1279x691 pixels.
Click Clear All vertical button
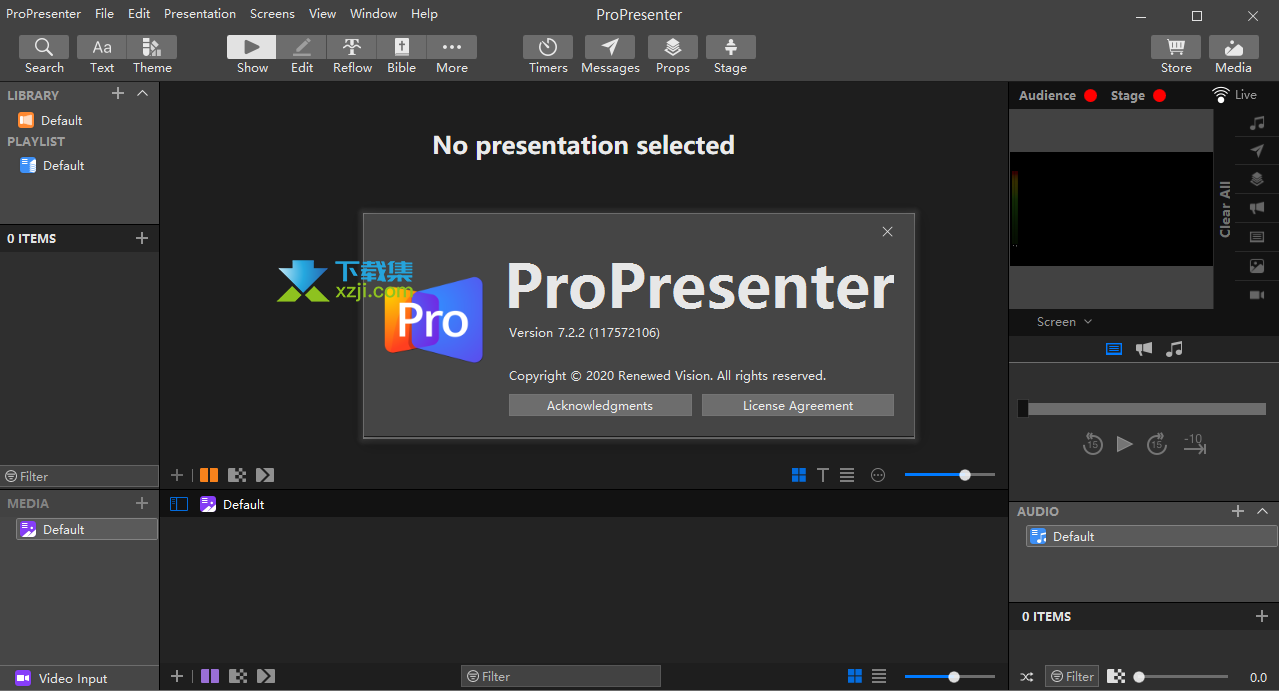pos(1225,209)
